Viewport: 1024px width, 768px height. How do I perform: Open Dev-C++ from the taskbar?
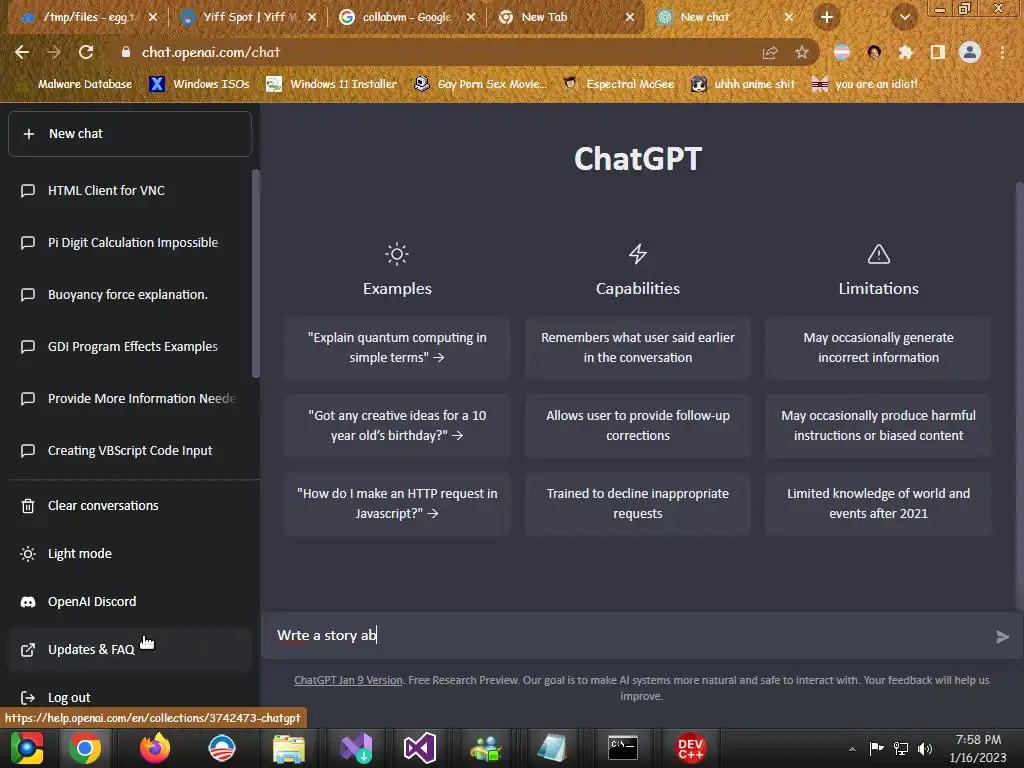(x=690, y=748)
